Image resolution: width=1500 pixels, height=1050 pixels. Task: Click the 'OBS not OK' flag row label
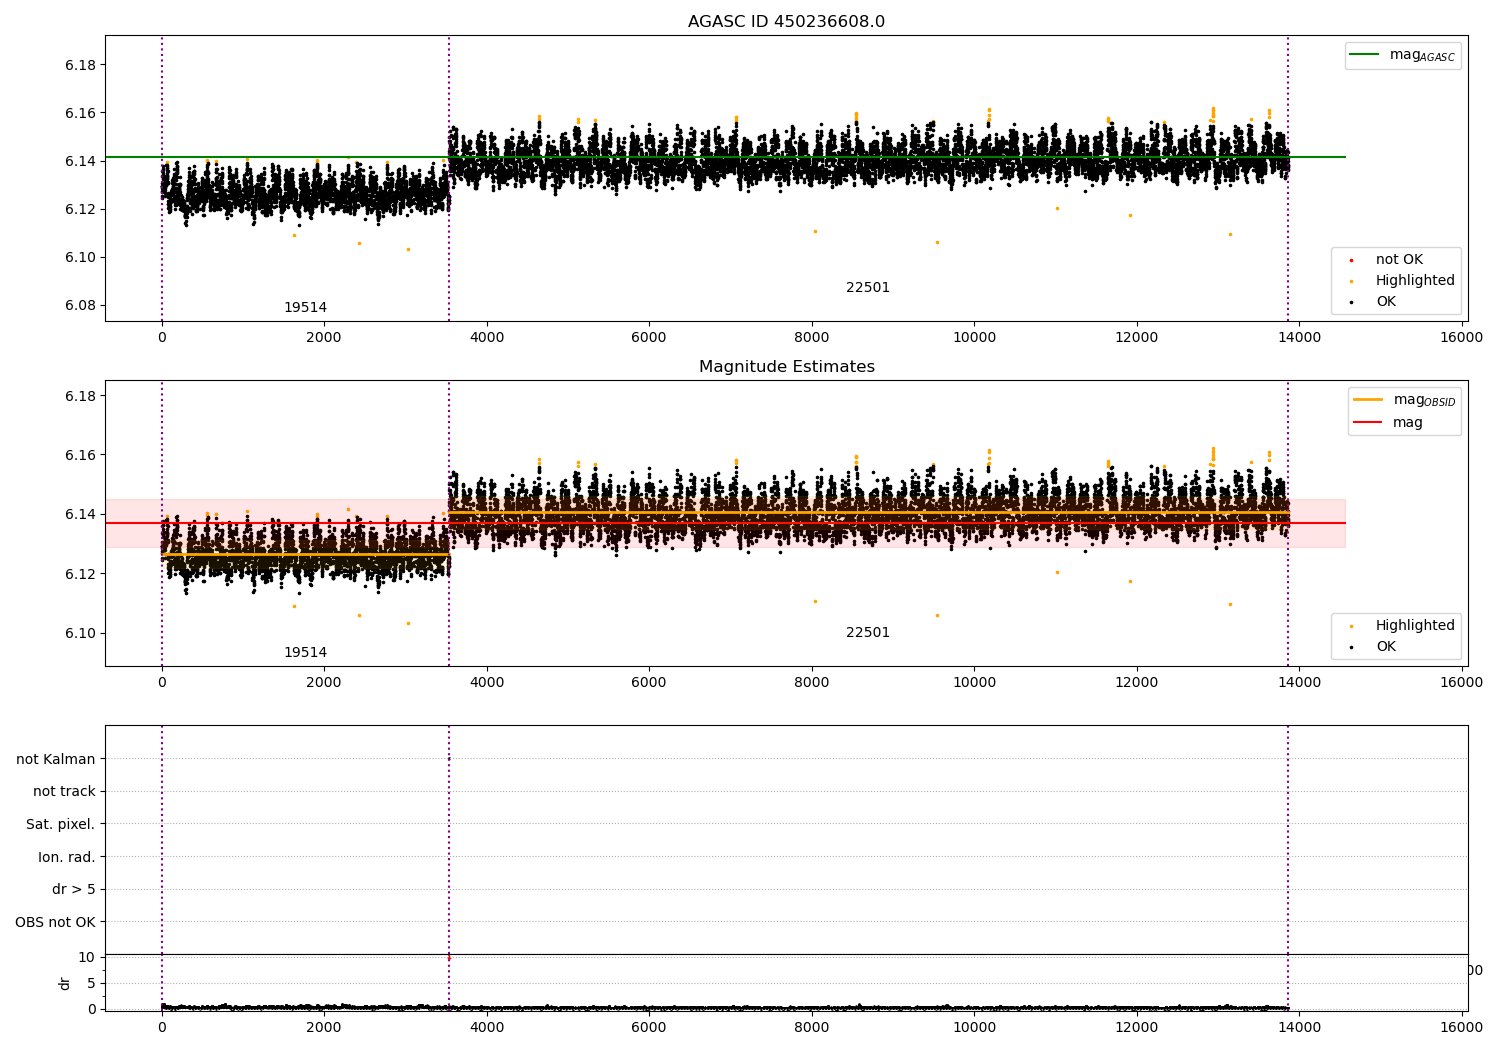(56, 923)
